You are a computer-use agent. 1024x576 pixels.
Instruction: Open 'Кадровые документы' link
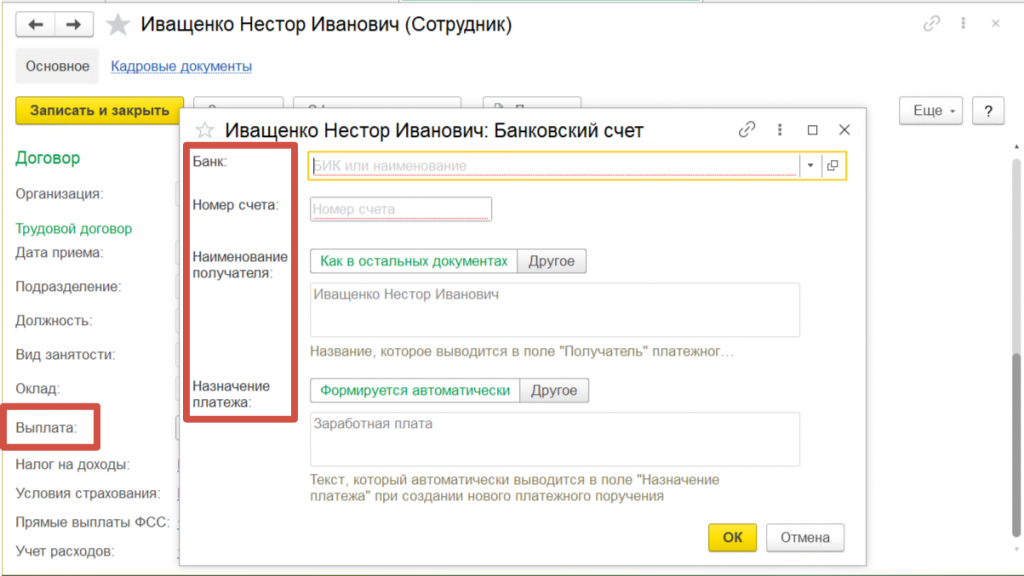pyautogui.click(x=182, y=66)
